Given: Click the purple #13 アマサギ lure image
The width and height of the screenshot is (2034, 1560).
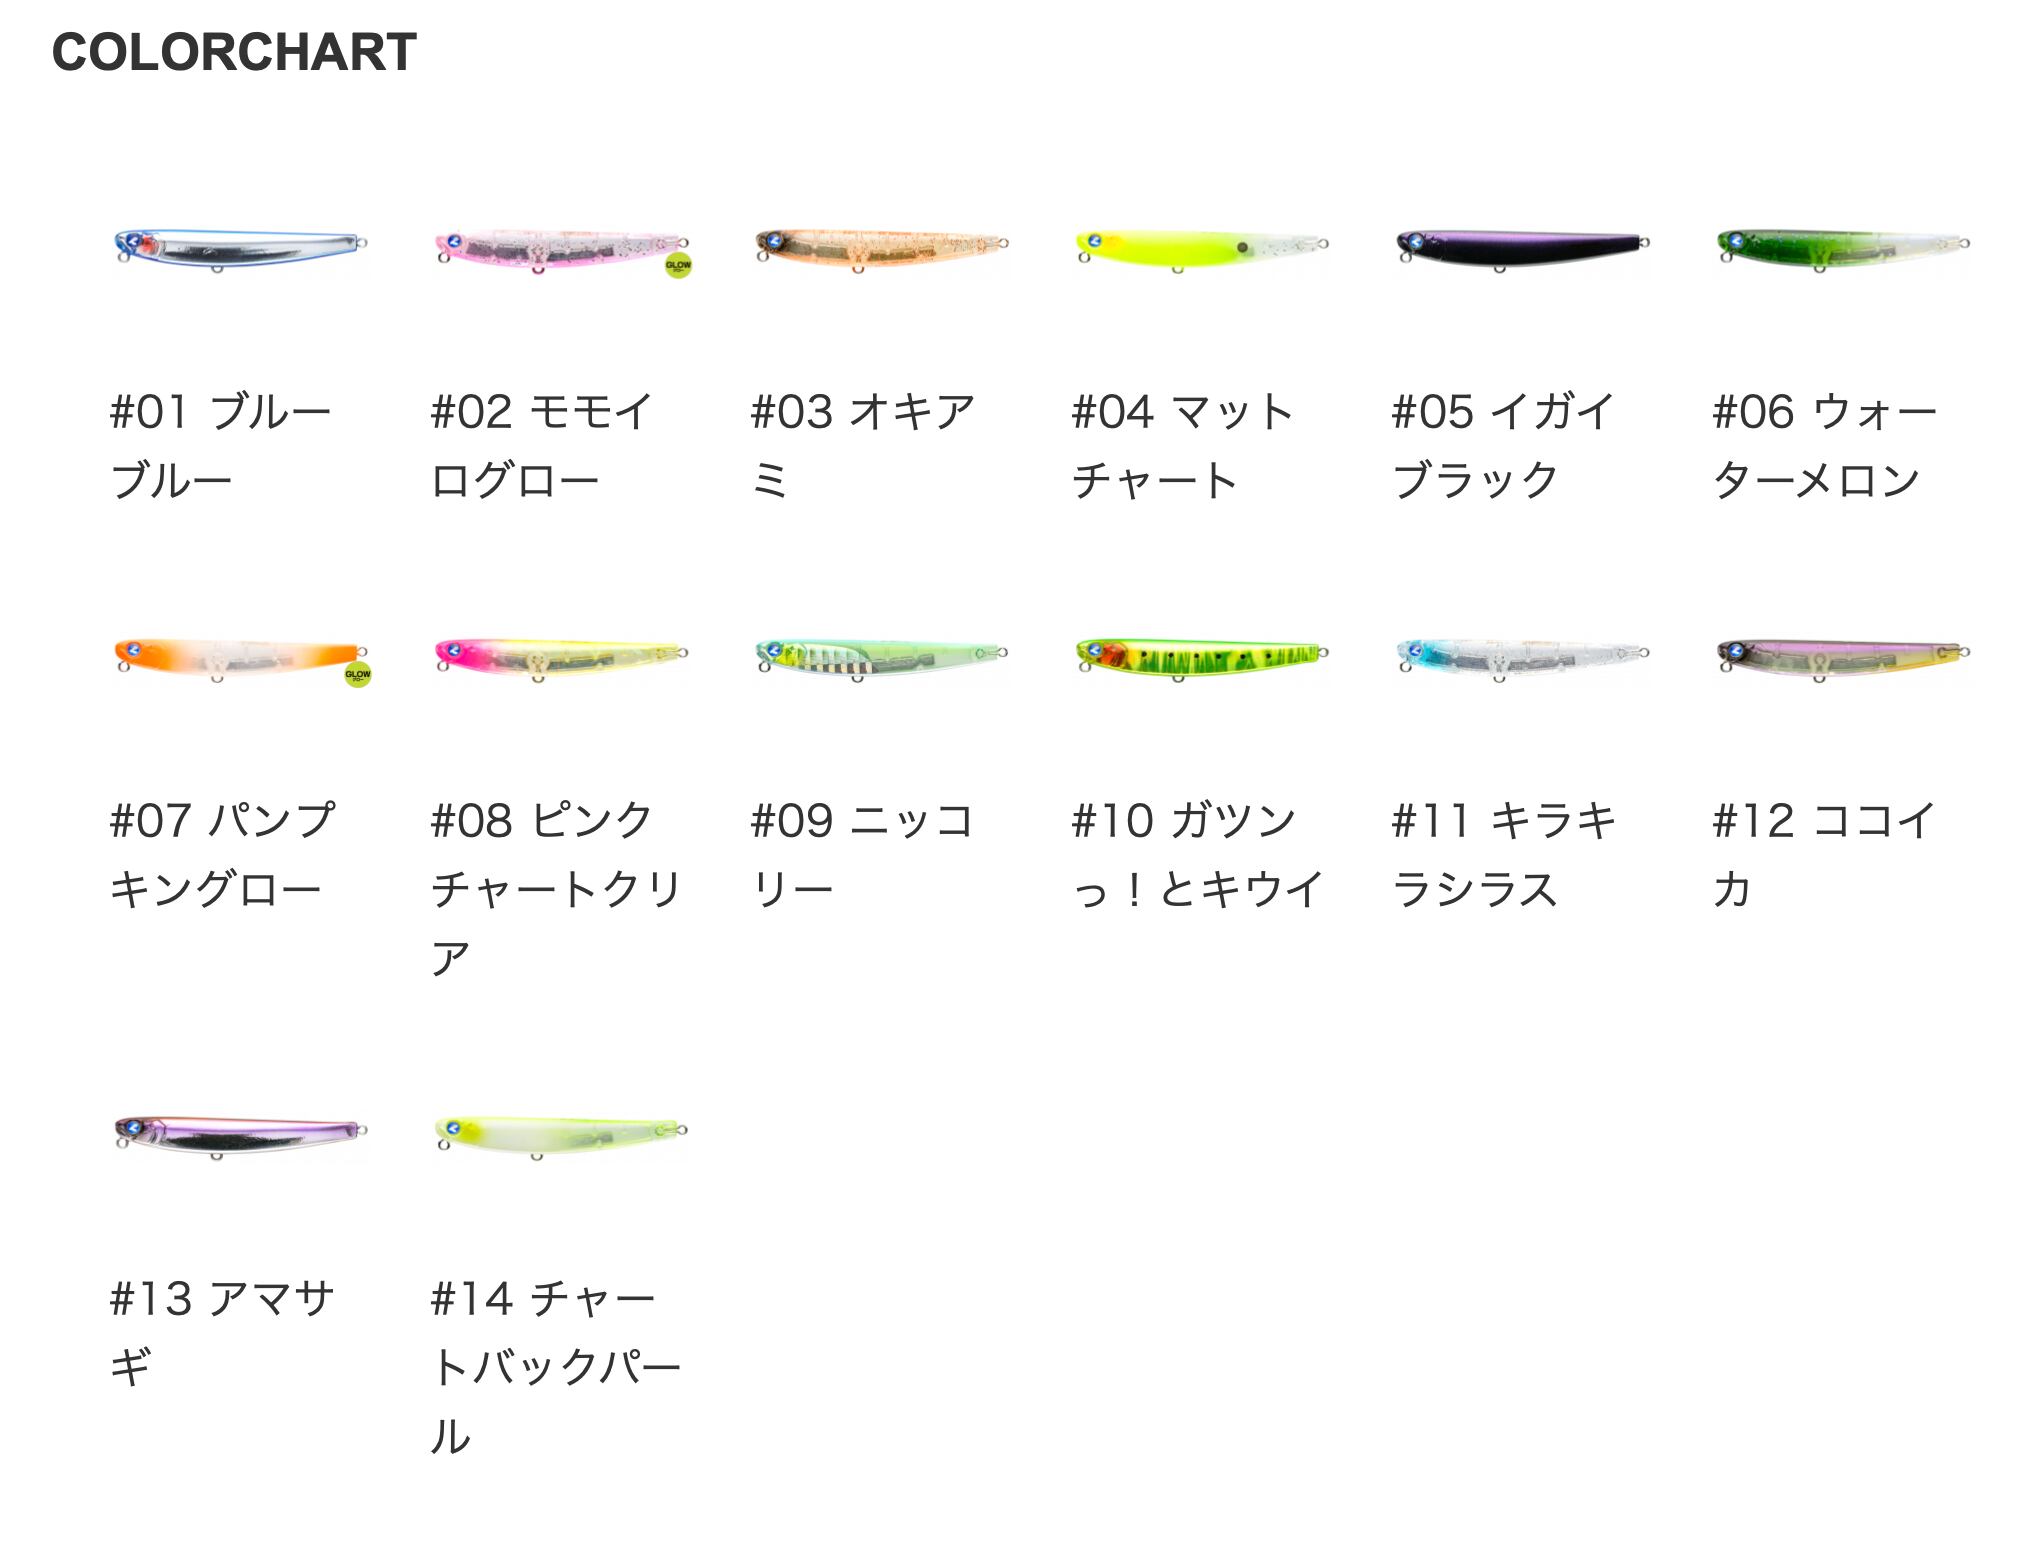Looking at the screenshot, I should tap(239, 1135).
